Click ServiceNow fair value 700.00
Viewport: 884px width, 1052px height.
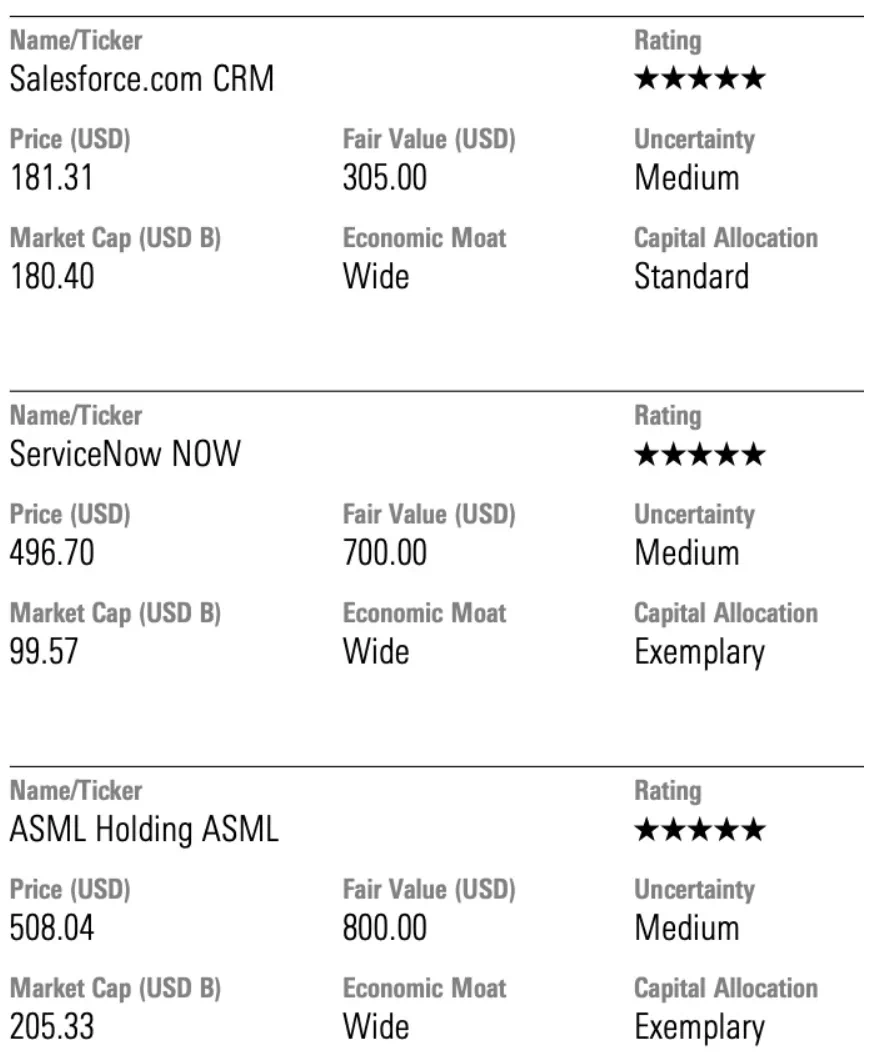pos(385,553)
